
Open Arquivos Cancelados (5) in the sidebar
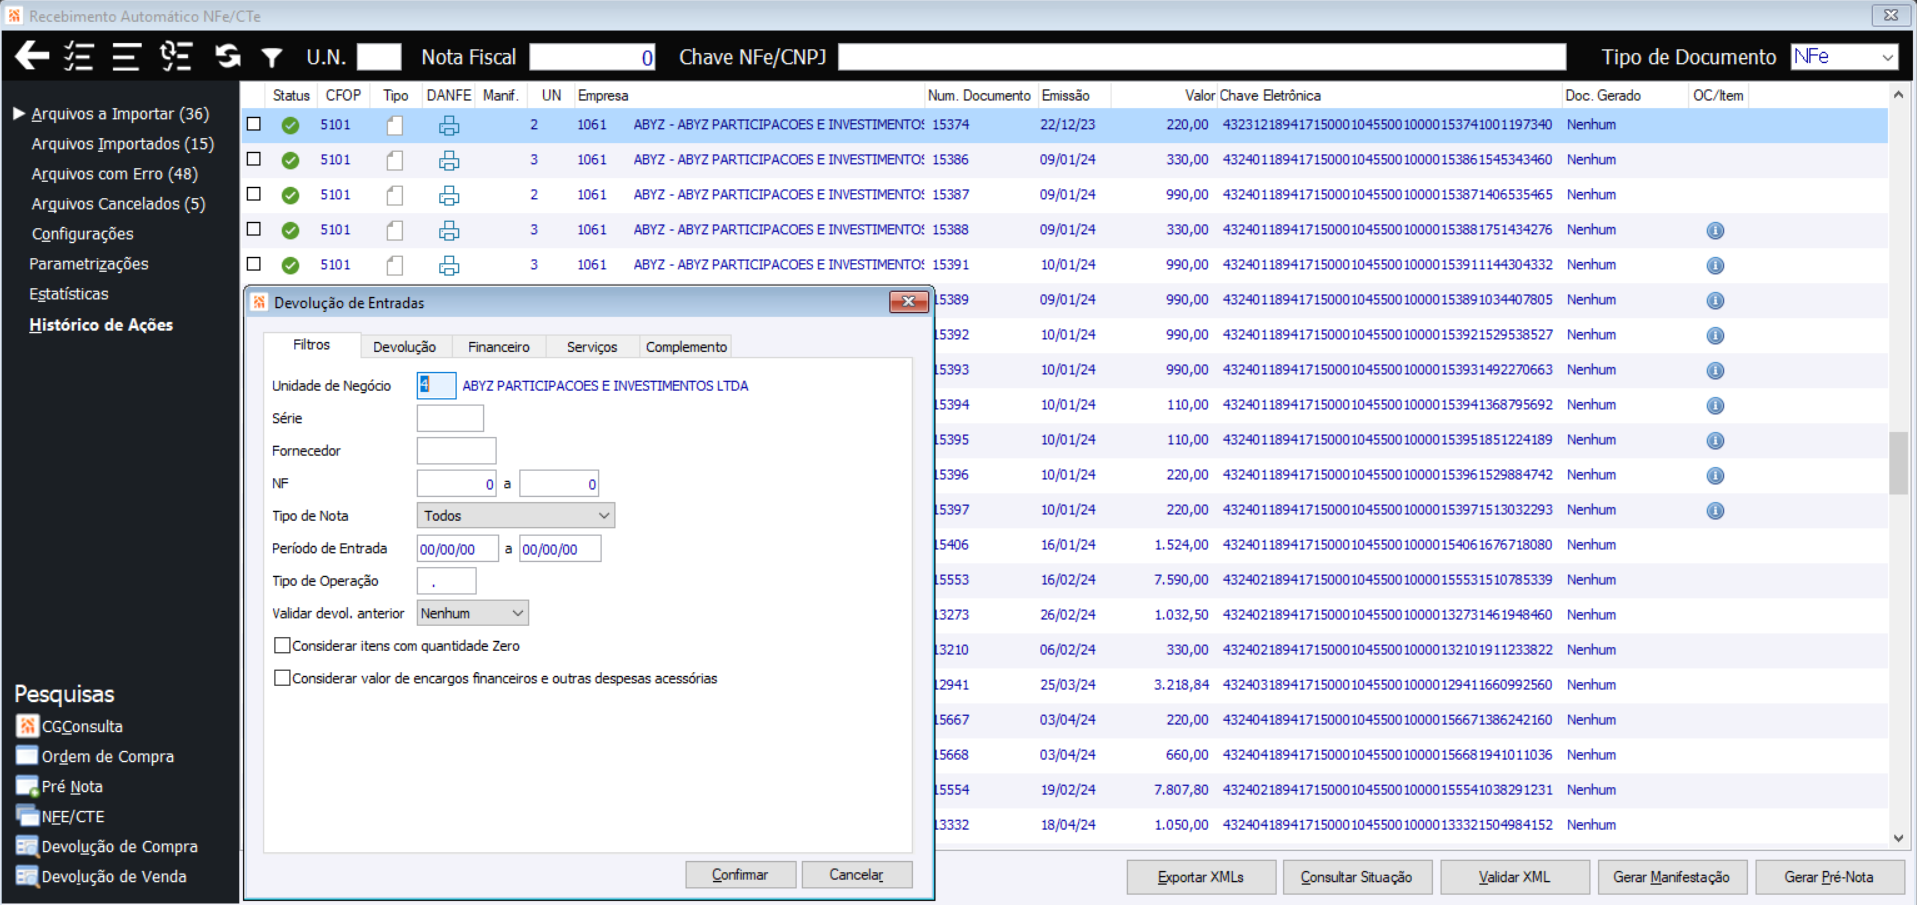point(118,204)
